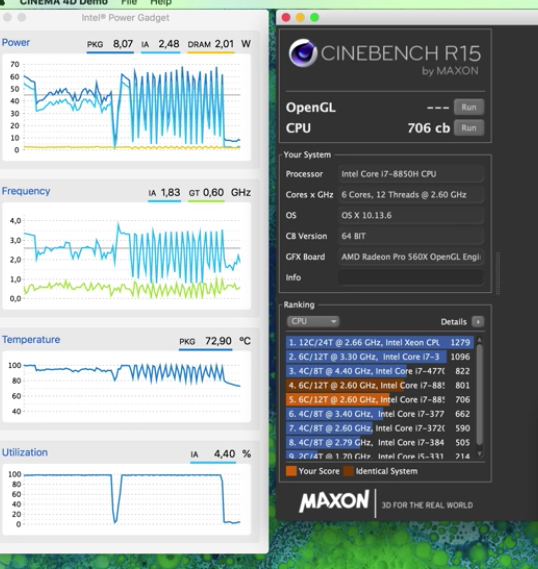Run the CPU benchmark
Image resolution: width=538 pixels, height=569 pixels.
[x=469, y=128]
